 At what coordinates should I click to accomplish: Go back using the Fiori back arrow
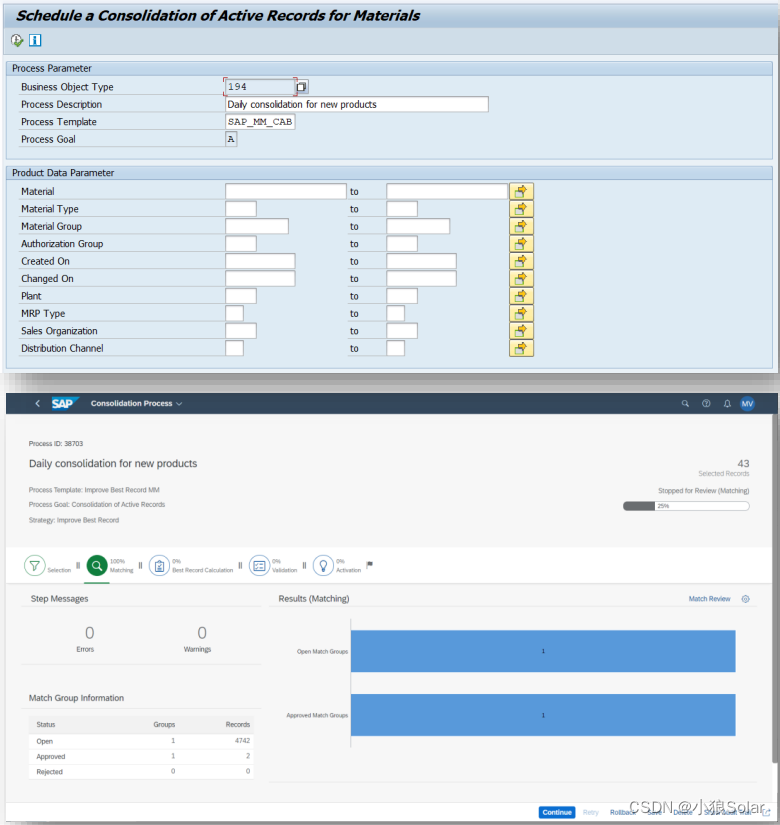pyautogui.click(x=37, y=404)
